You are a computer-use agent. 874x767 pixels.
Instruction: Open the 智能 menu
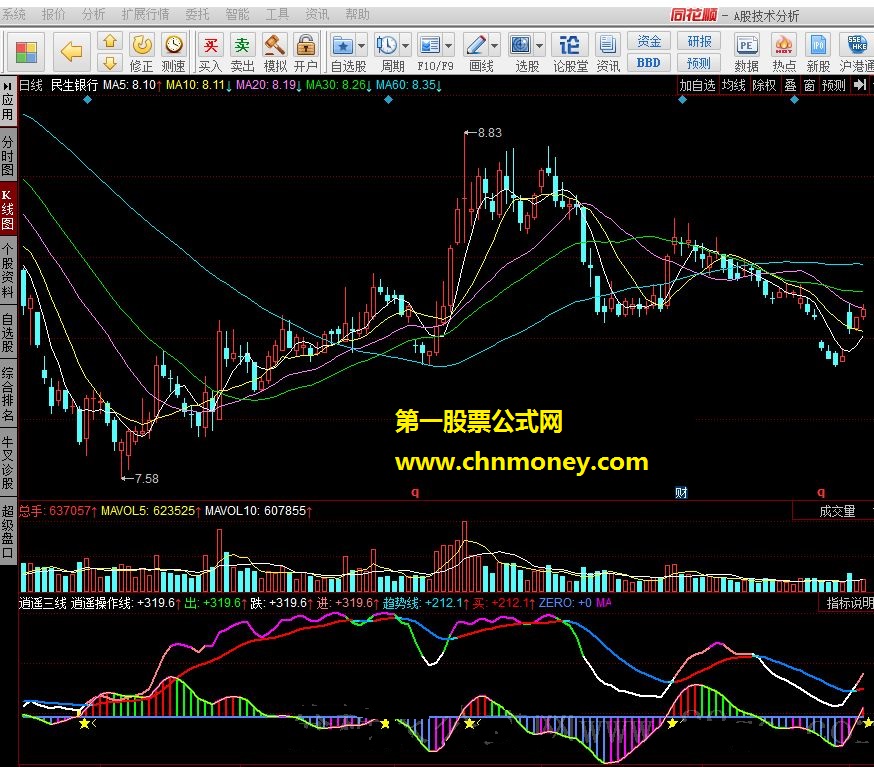[x=237, y=14]
